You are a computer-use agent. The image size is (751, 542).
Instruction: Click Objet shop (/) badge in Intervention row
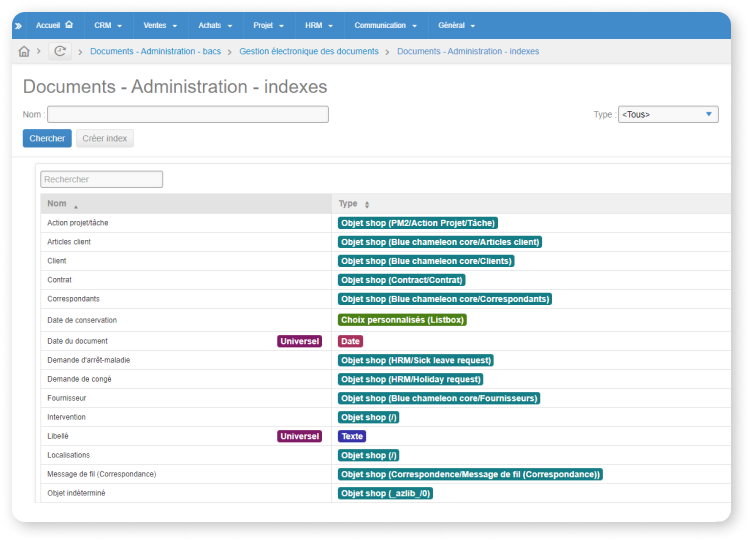[x=368, y=418]
